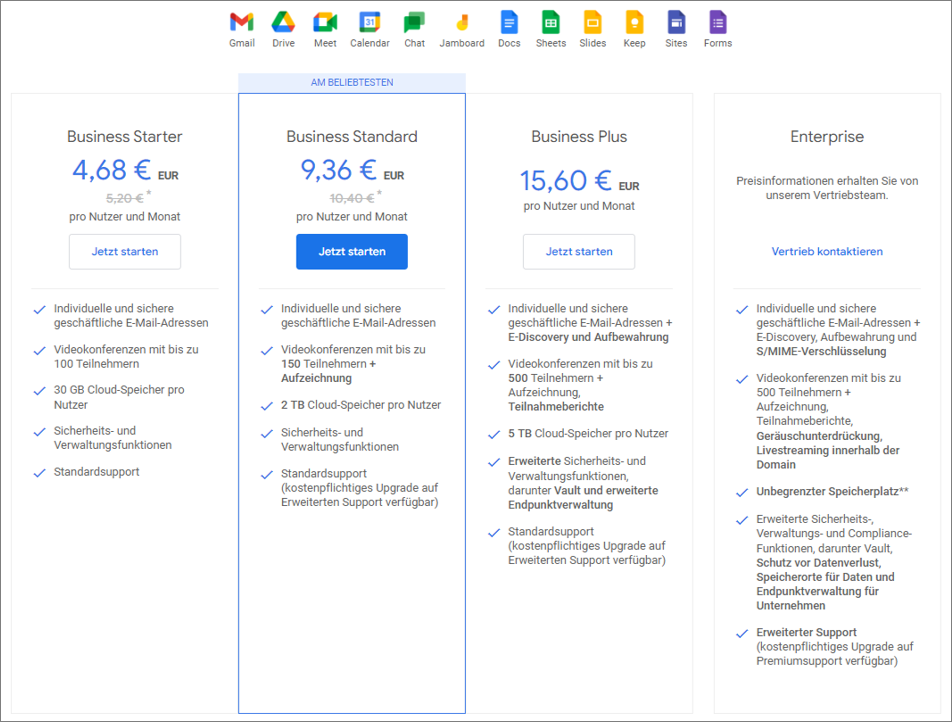Click the 4,68 € price

coord(112,170)
